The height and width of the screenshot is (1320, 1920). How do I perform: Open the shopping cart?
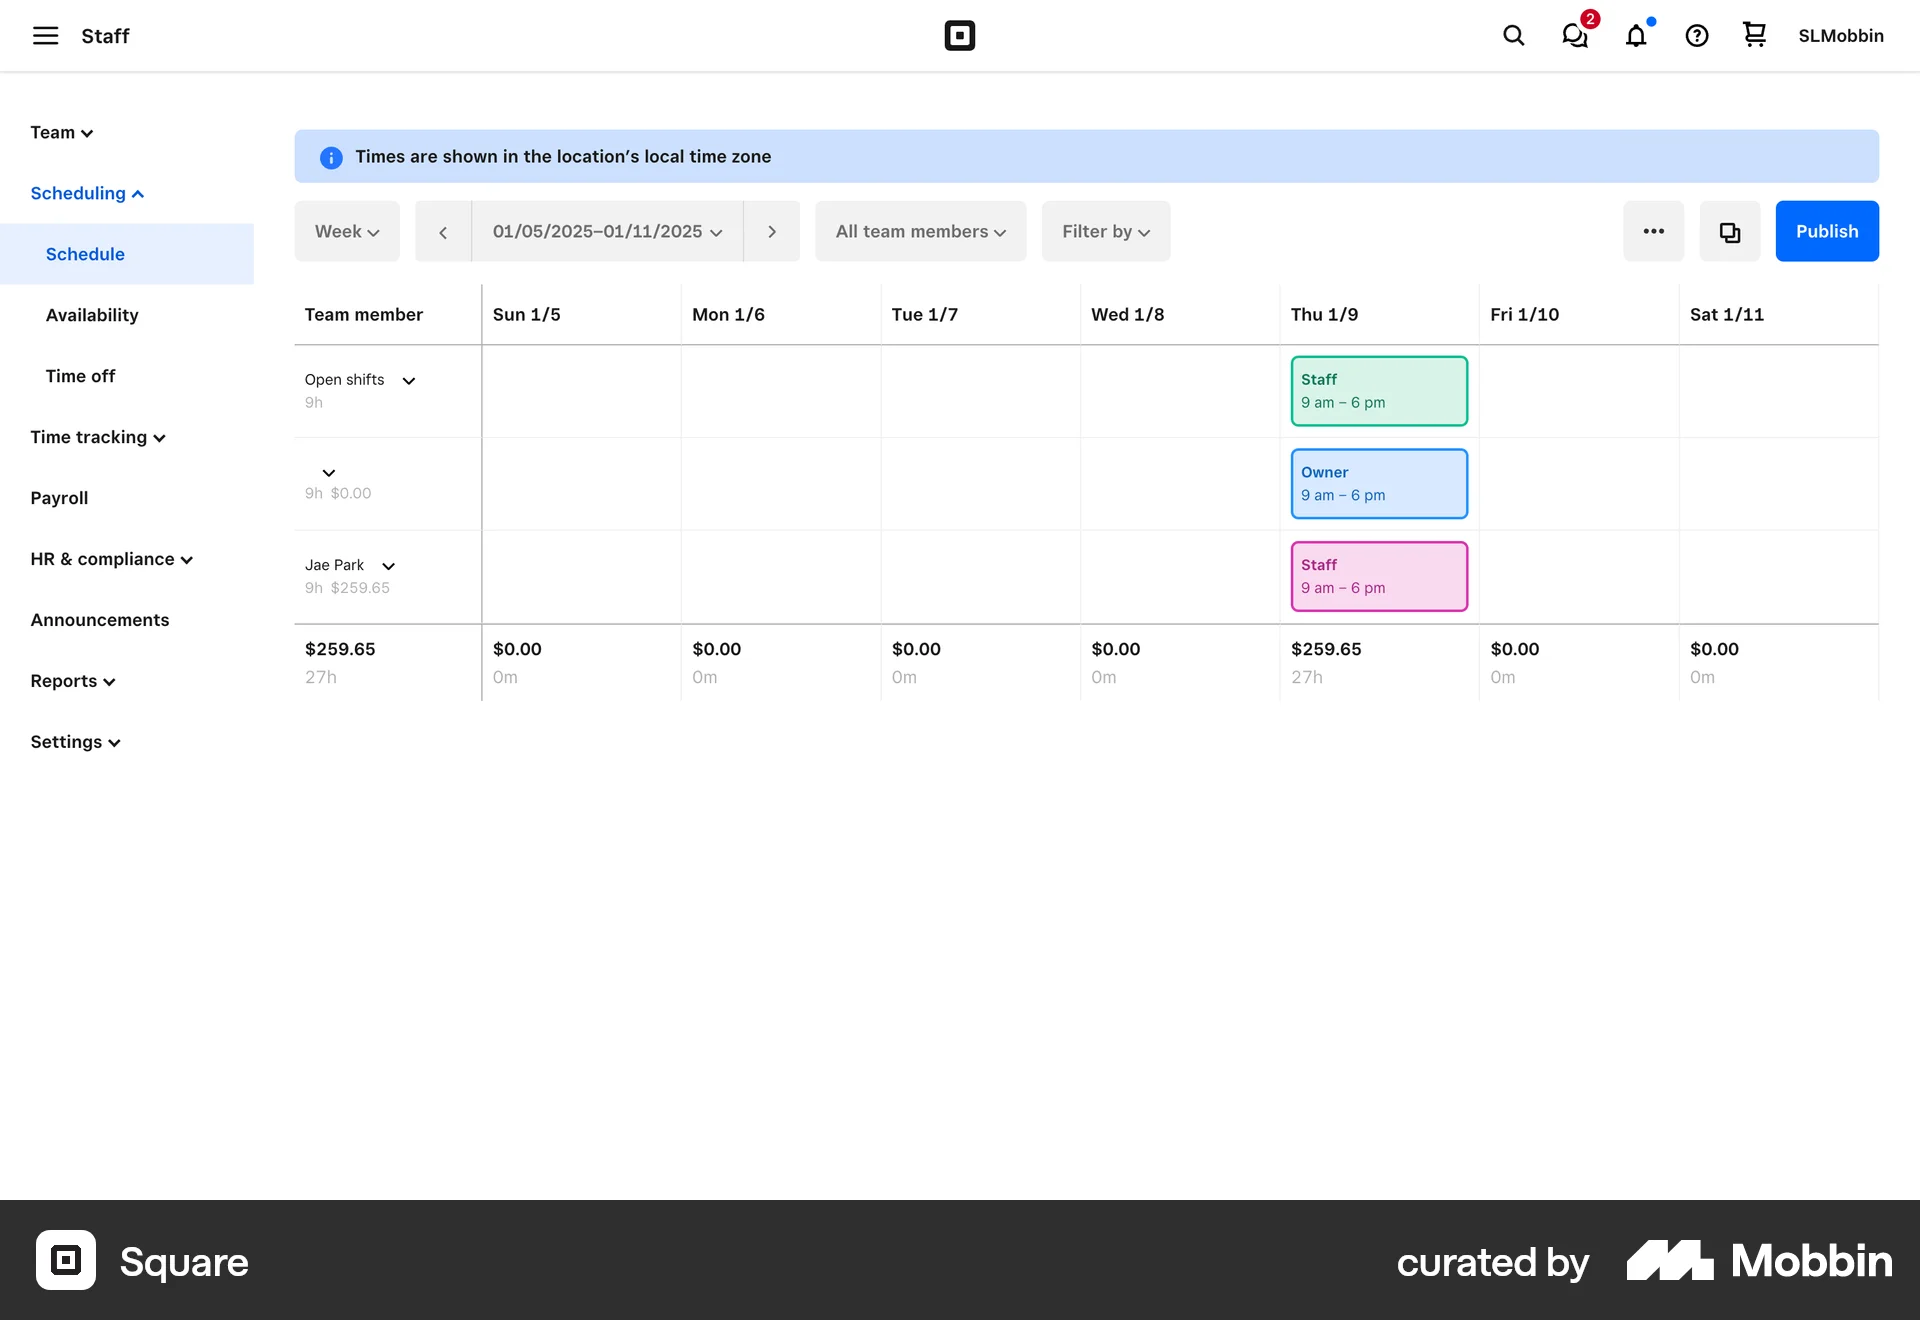[1753, 36]
